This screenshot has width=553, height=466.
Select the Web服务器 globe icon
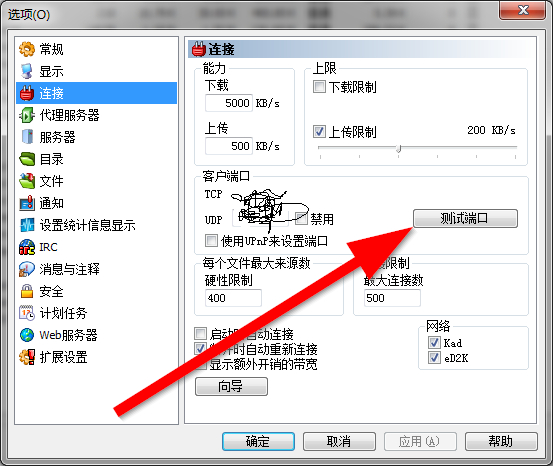tap(27, 335)
